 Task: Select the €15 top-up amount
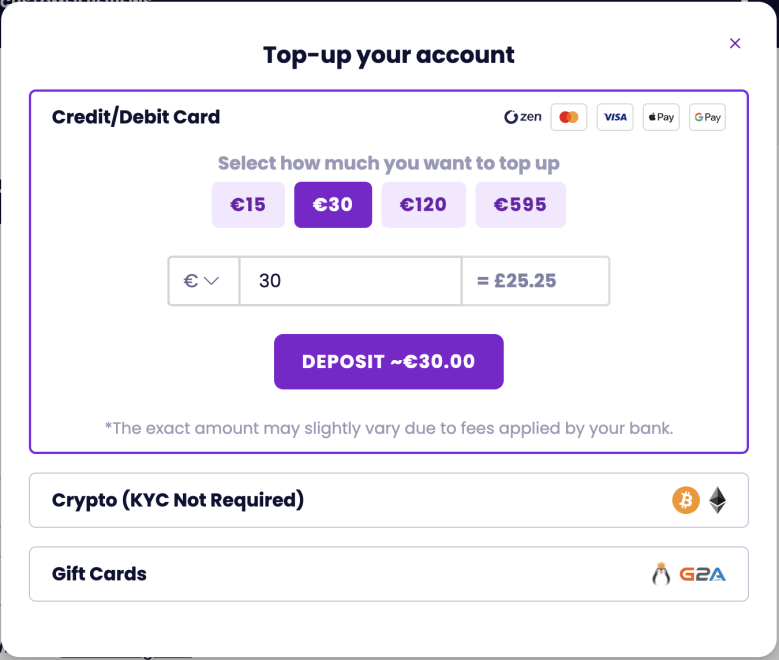248,205
